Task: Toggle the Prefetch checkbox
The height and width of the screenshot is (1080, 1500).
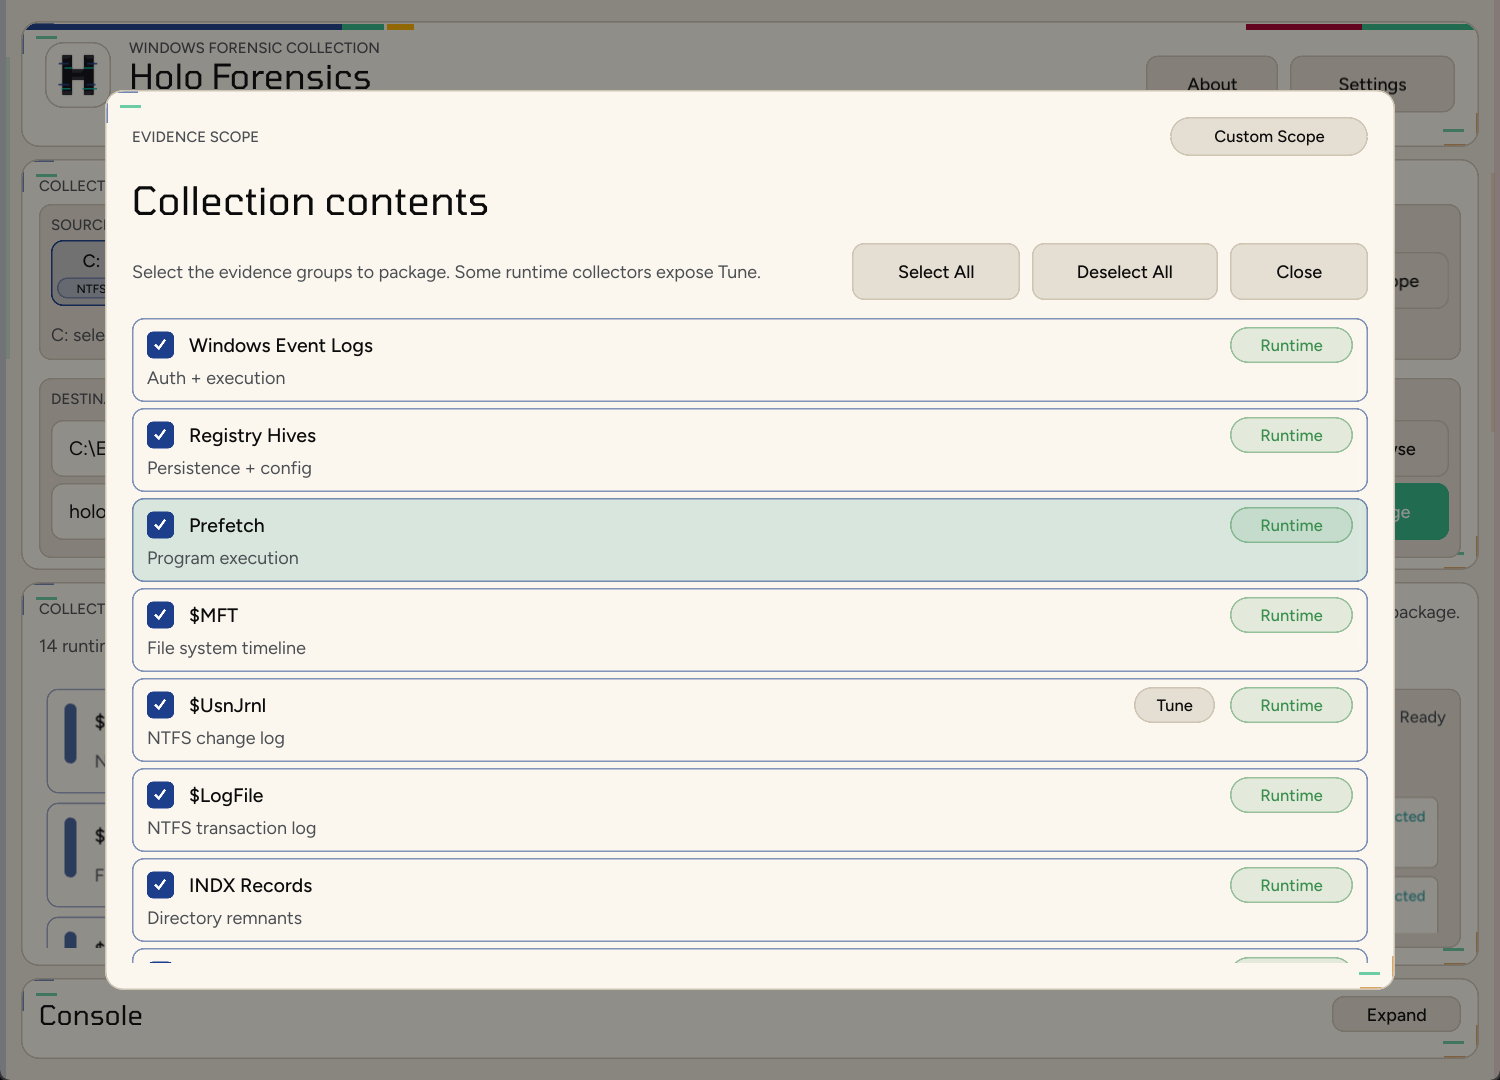Action: tap(161, 525)
